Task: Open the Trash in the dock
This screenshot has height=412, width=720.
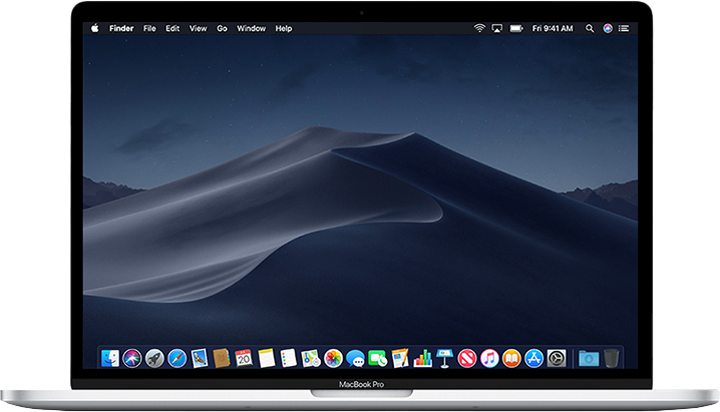Action: 611,357
